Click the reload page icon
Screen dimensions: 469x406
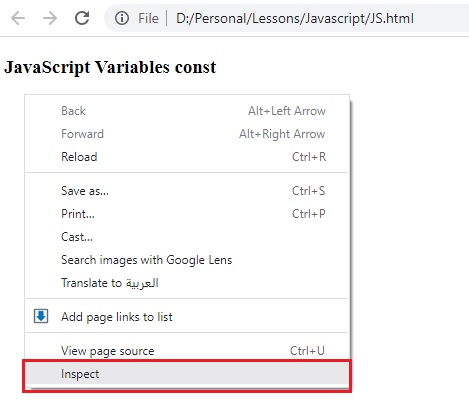82,18
